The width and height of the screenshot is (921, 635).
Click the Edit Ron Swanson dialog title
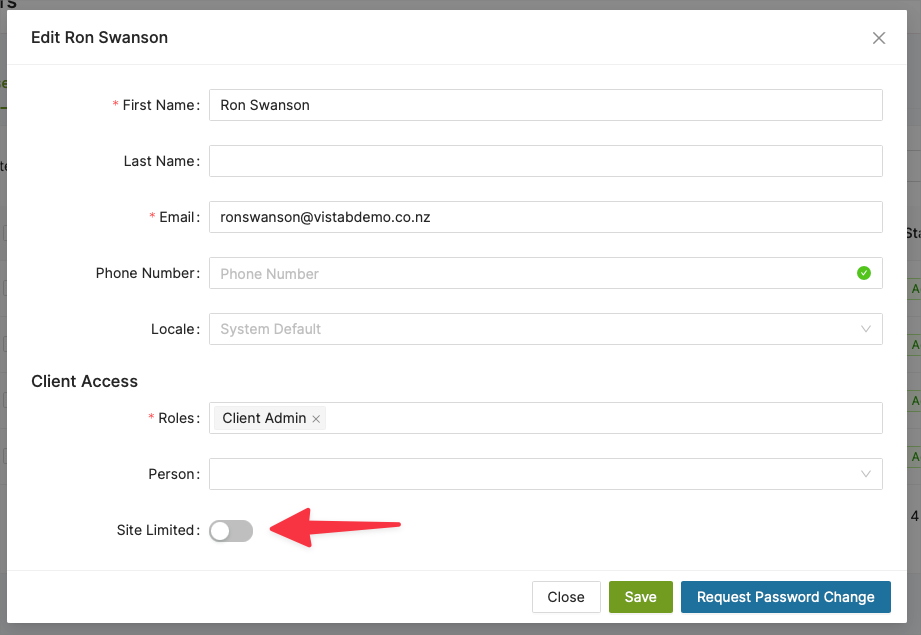100,38
